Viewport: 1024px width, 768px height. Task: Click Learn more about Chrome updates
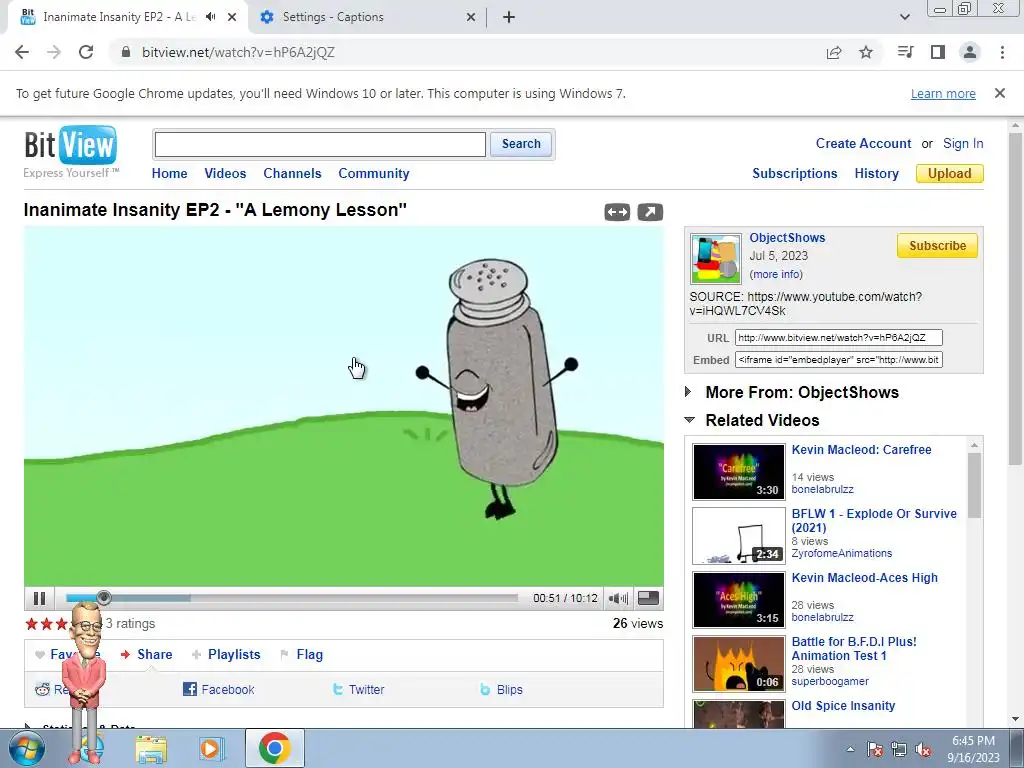tap(943, 93)
